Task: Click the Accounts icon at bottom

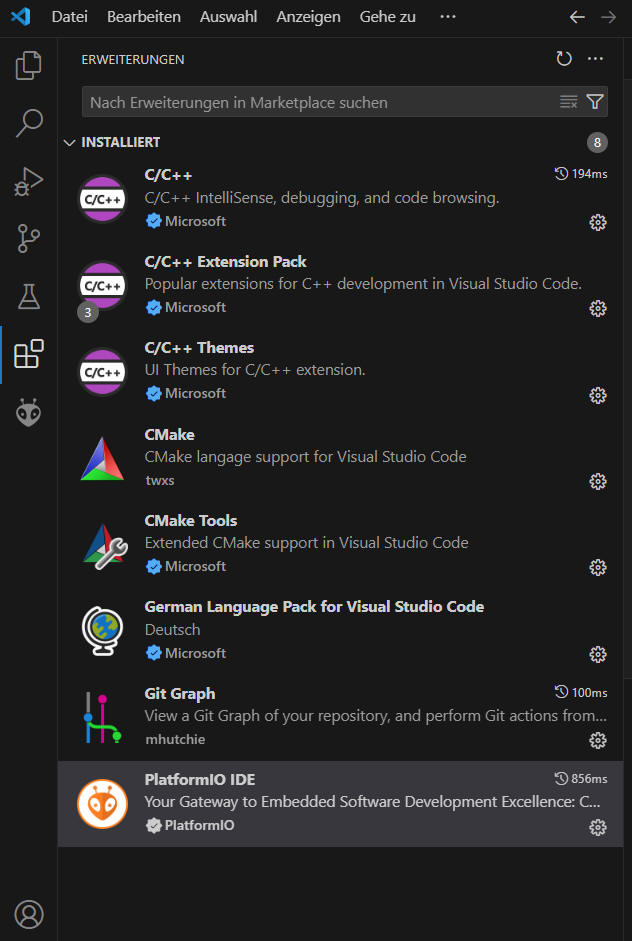Action: tap(29, 913)
